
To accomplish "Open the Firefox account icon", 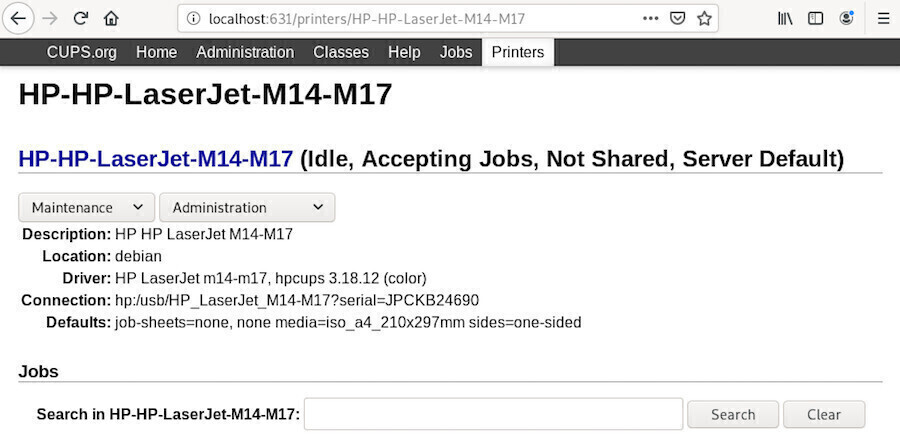I will coord(847,18).
